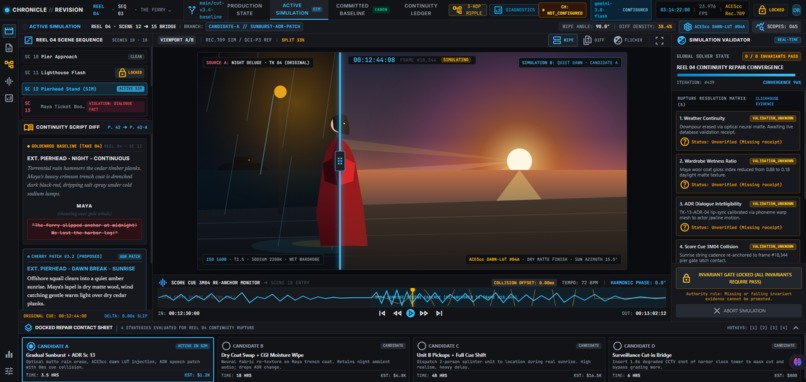Collapse the docked repair contact sheet chevron
806x382 pixels.
(796, 328)
